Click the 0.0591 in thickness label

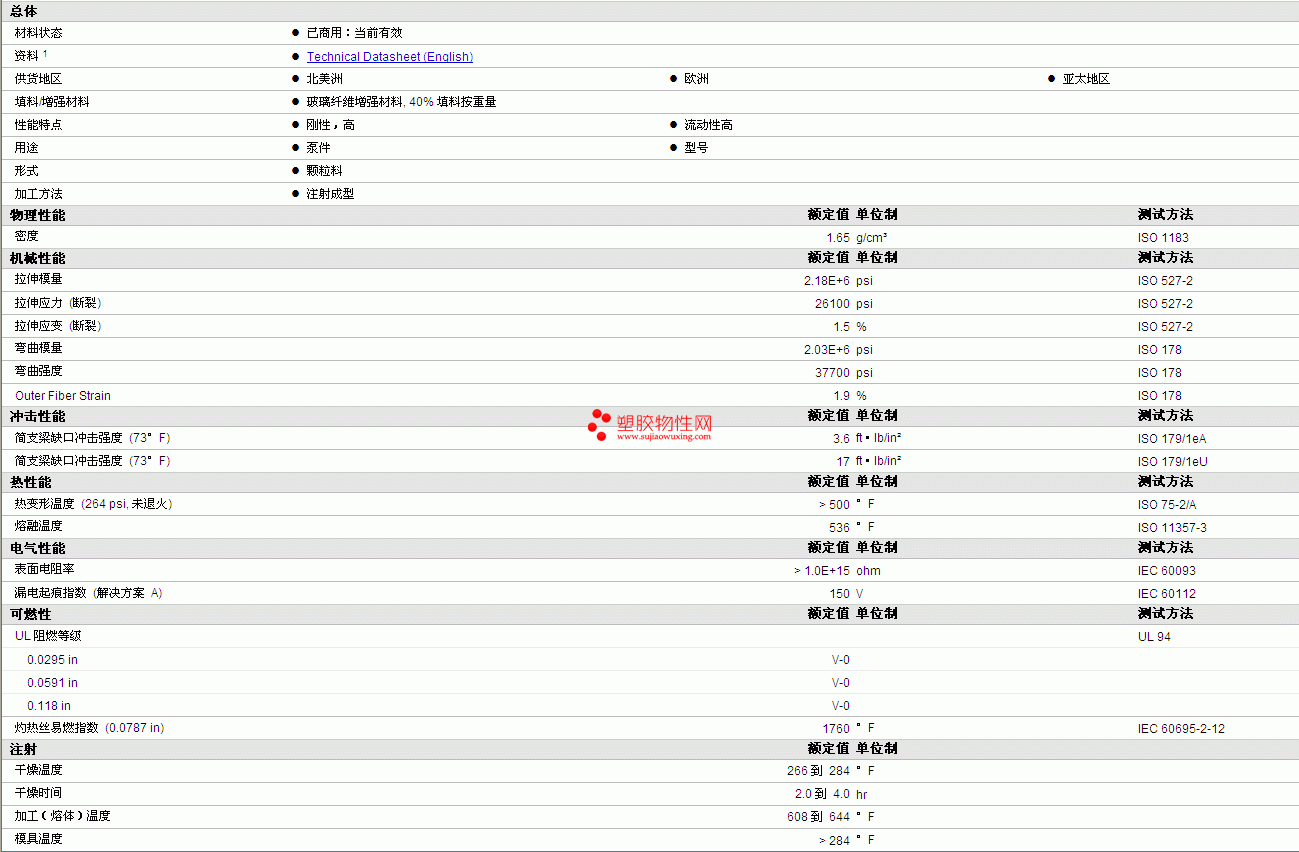[x=52, y=683]
